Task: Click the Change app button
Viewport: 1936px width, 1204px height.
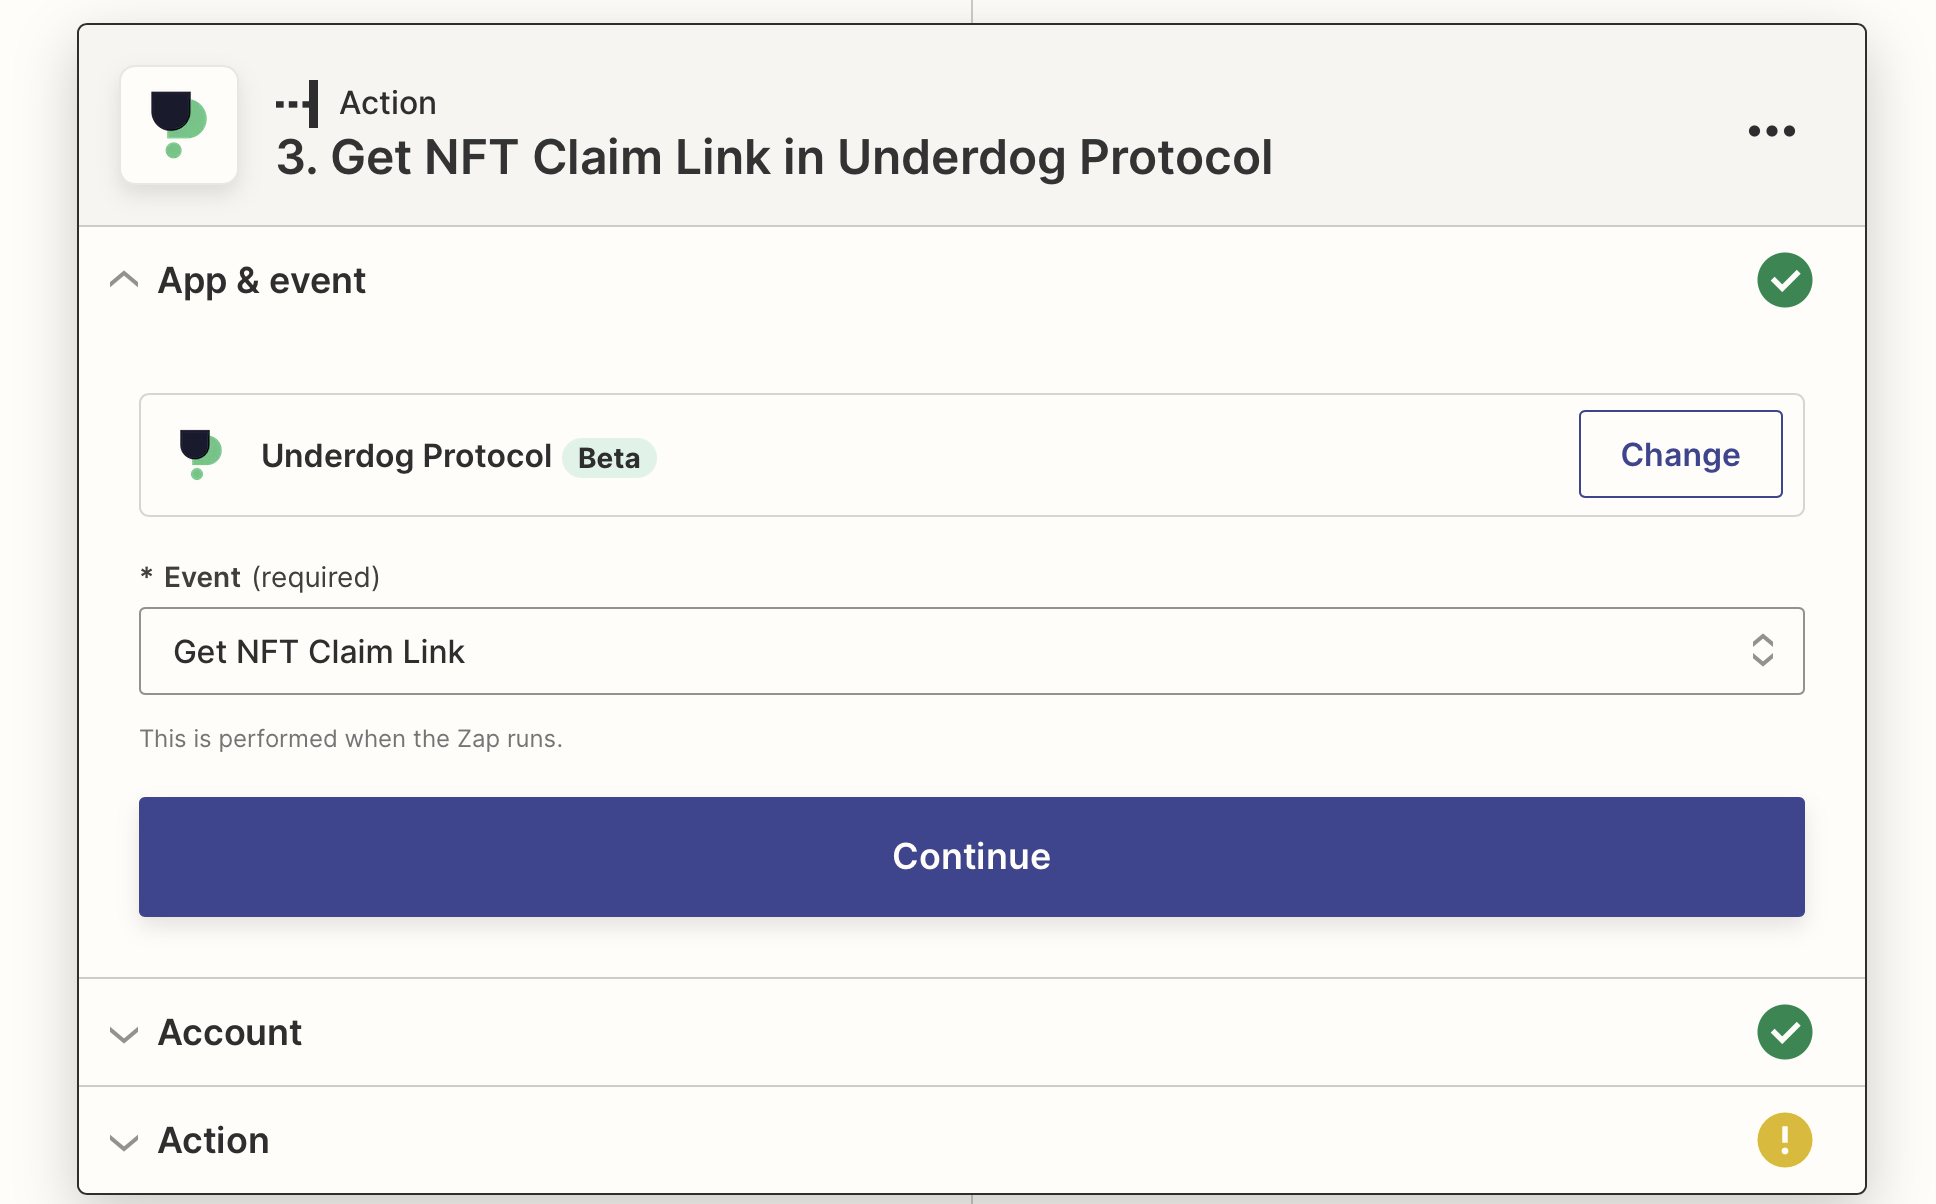Action: pos(1680,454)
